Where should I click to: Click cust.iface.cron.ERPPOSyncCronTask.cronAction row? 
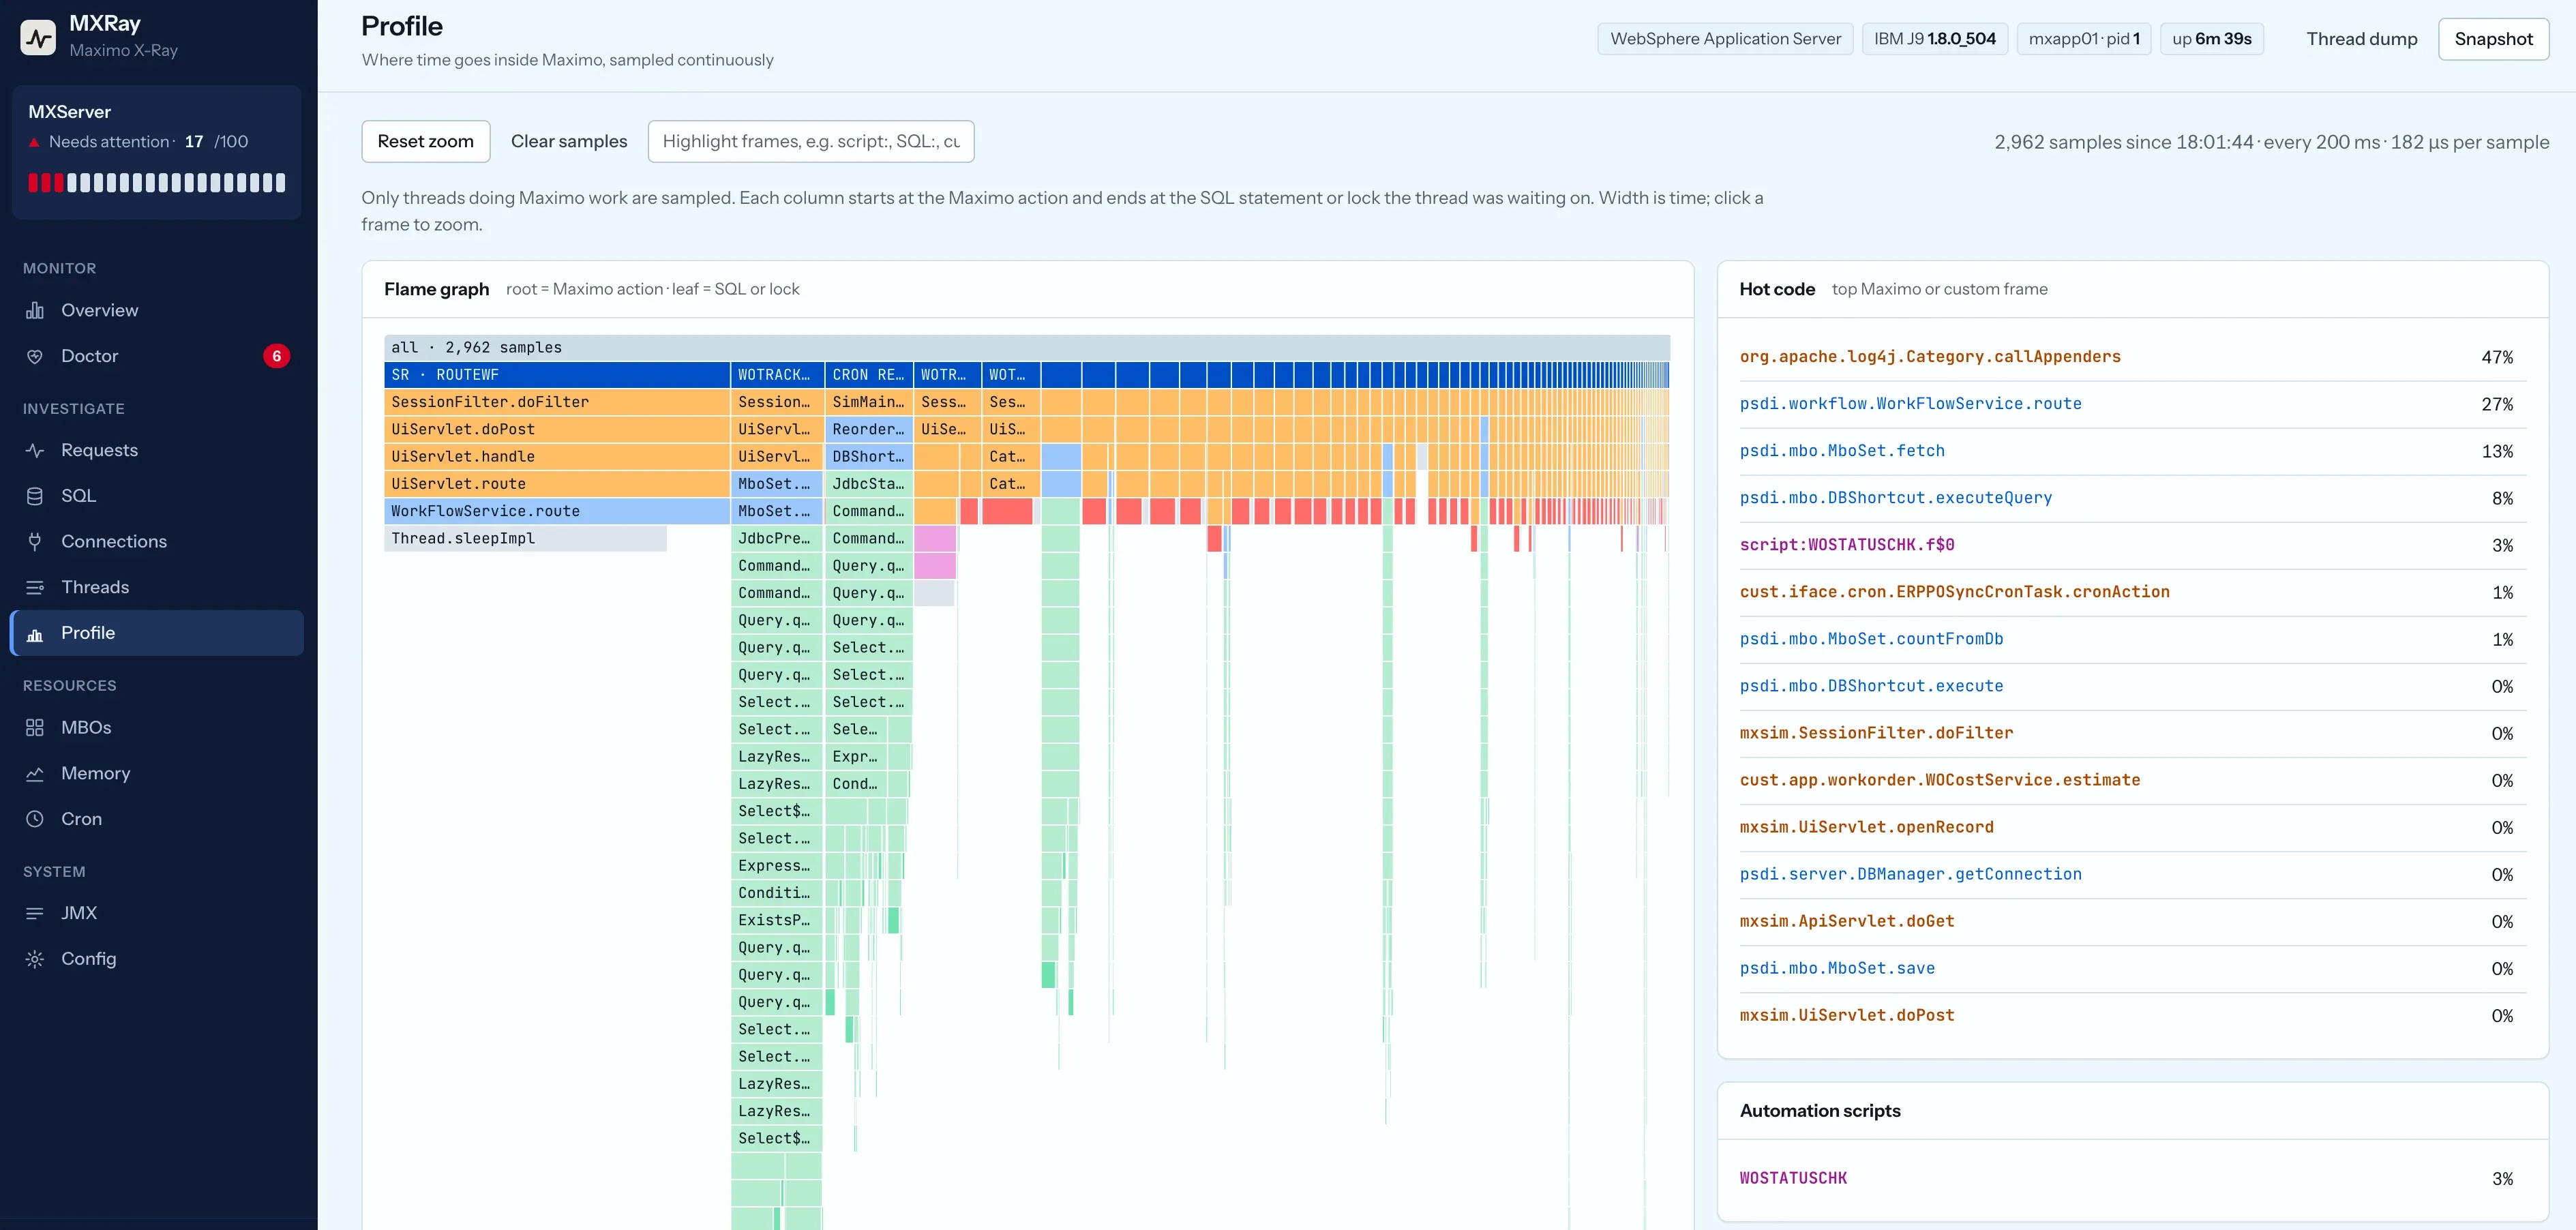point(2132,592)
